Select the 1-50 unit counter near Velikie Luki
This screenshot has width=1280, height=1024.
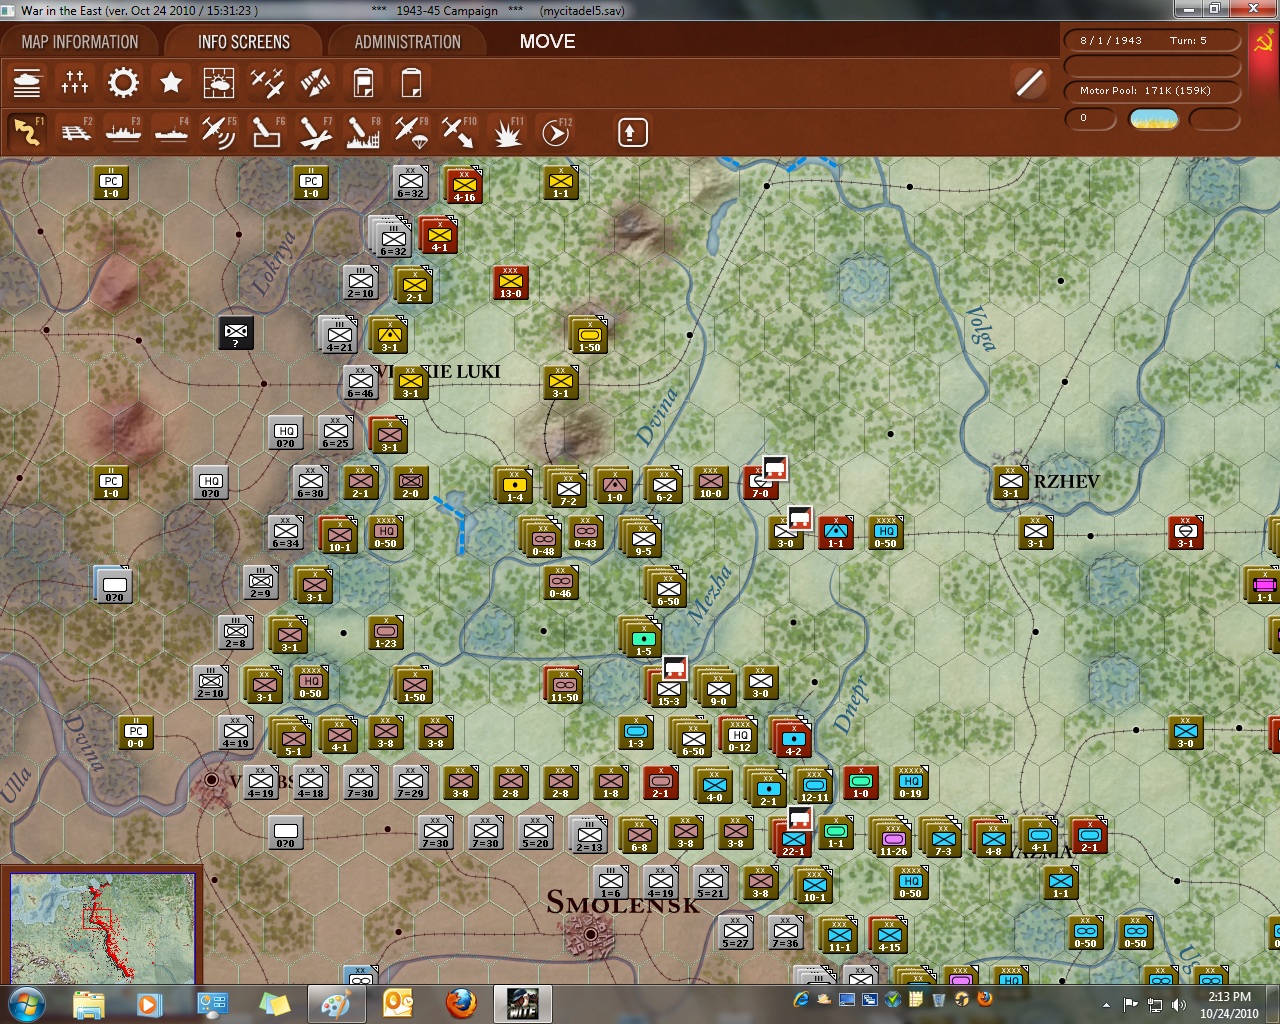589,336
